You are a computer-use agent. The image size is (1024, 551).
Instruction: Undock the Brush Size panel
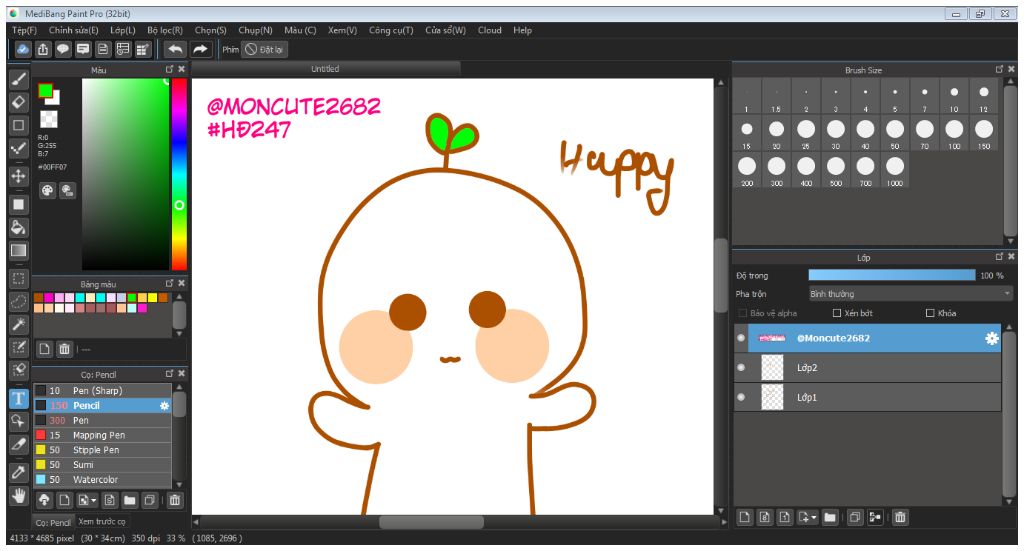click(999, 69)
